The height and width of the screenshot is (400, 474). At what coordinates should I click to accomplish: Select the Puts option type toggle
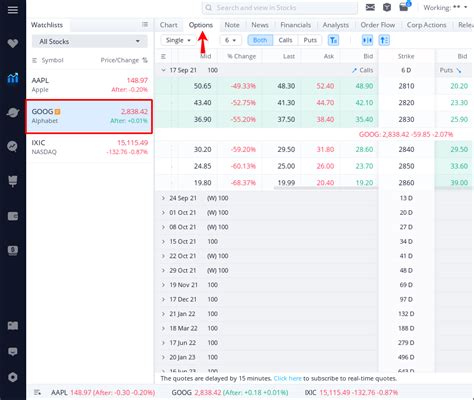pos(310,40)
